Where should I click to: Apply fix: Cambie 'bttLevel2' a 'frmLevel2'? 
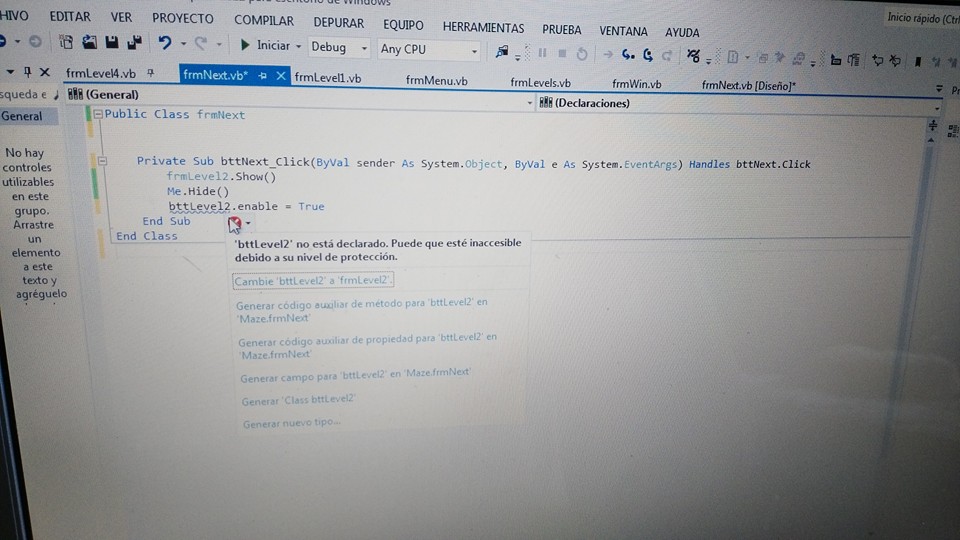(x=313, y=281)
